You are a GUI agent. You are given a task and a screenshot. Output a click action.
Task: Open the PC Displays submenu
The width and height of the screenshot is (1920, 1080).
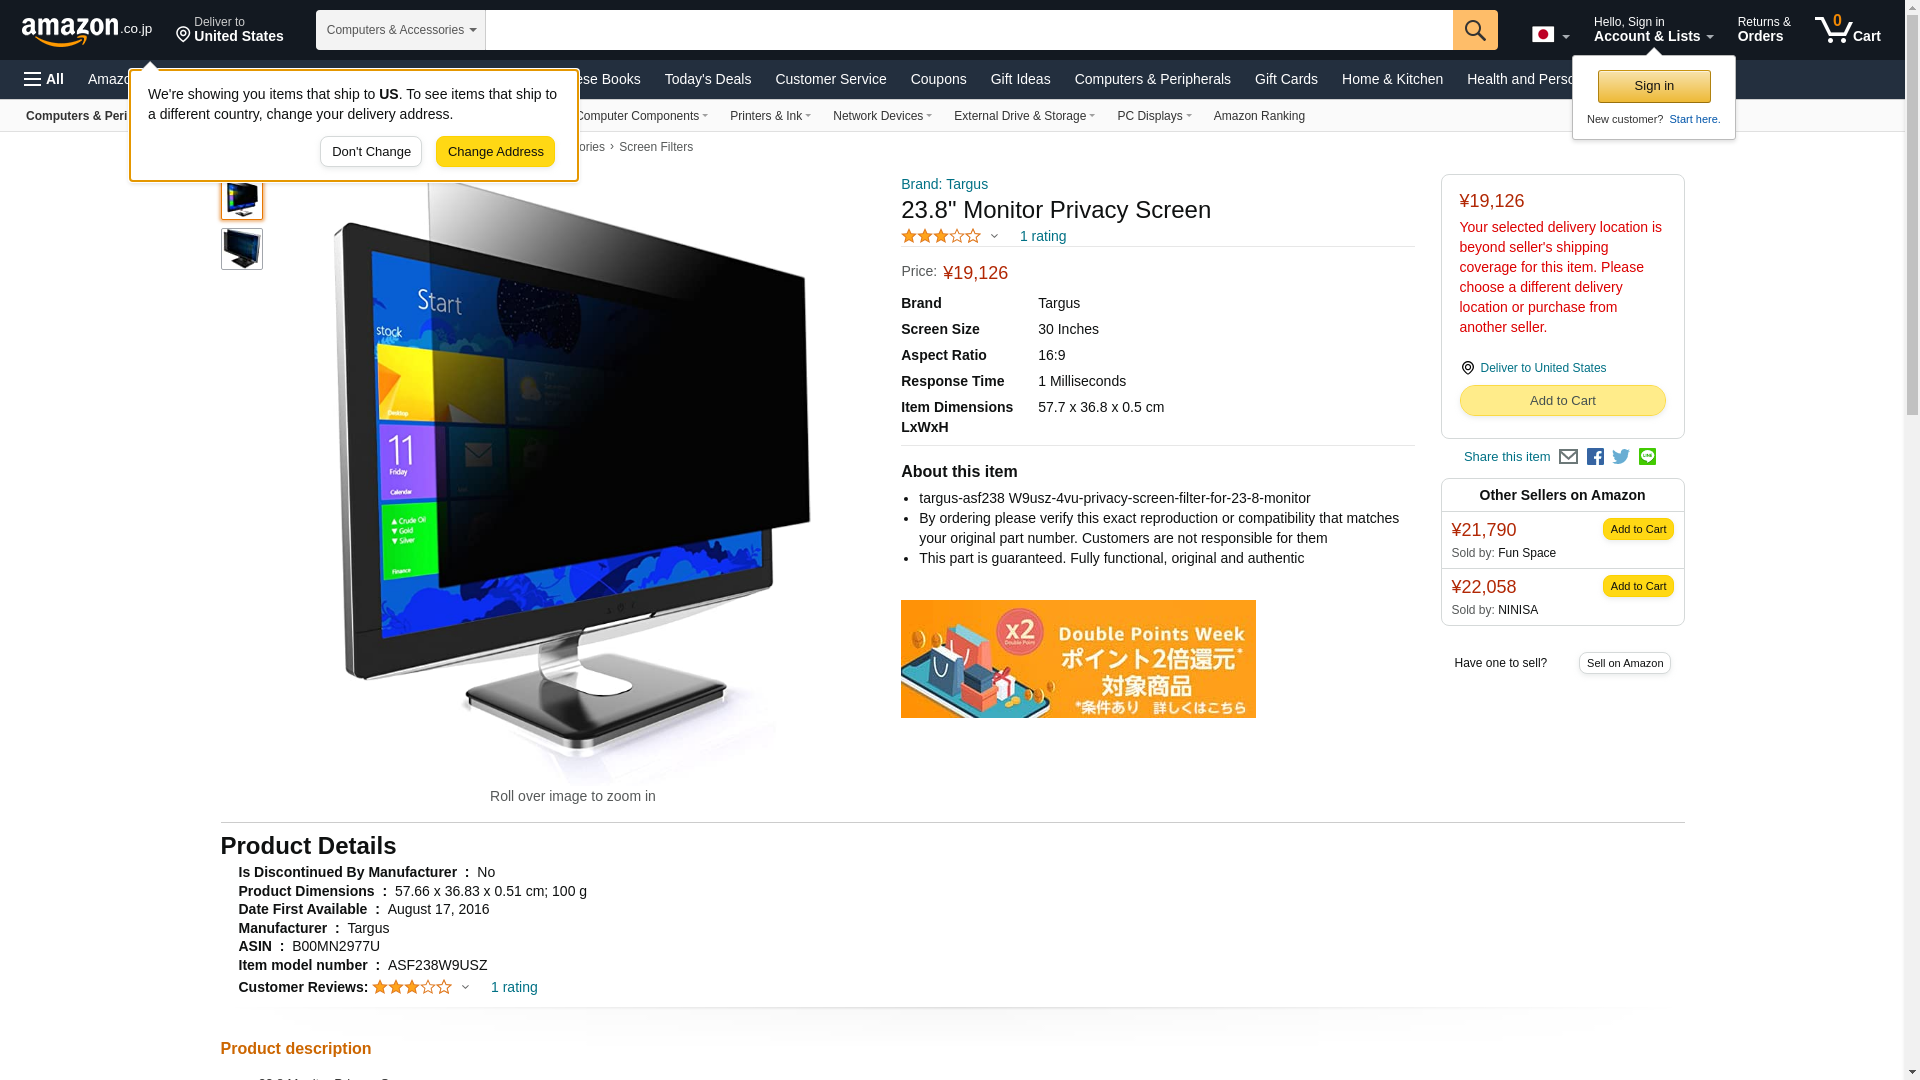[1154, 116]
